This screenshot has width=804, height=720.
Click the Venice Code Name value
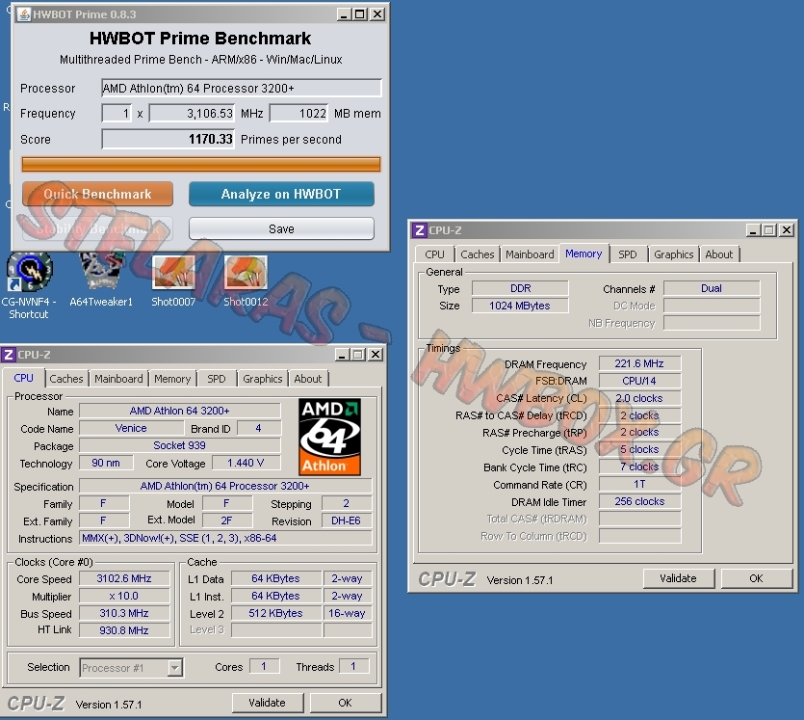[x=131, y=428]
